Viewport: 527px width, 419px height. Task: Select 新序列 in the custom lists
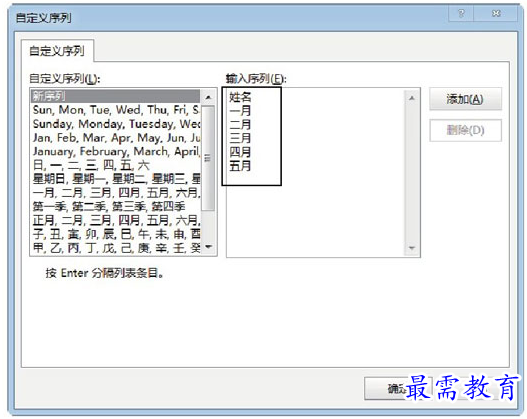(x=115, y=96)
